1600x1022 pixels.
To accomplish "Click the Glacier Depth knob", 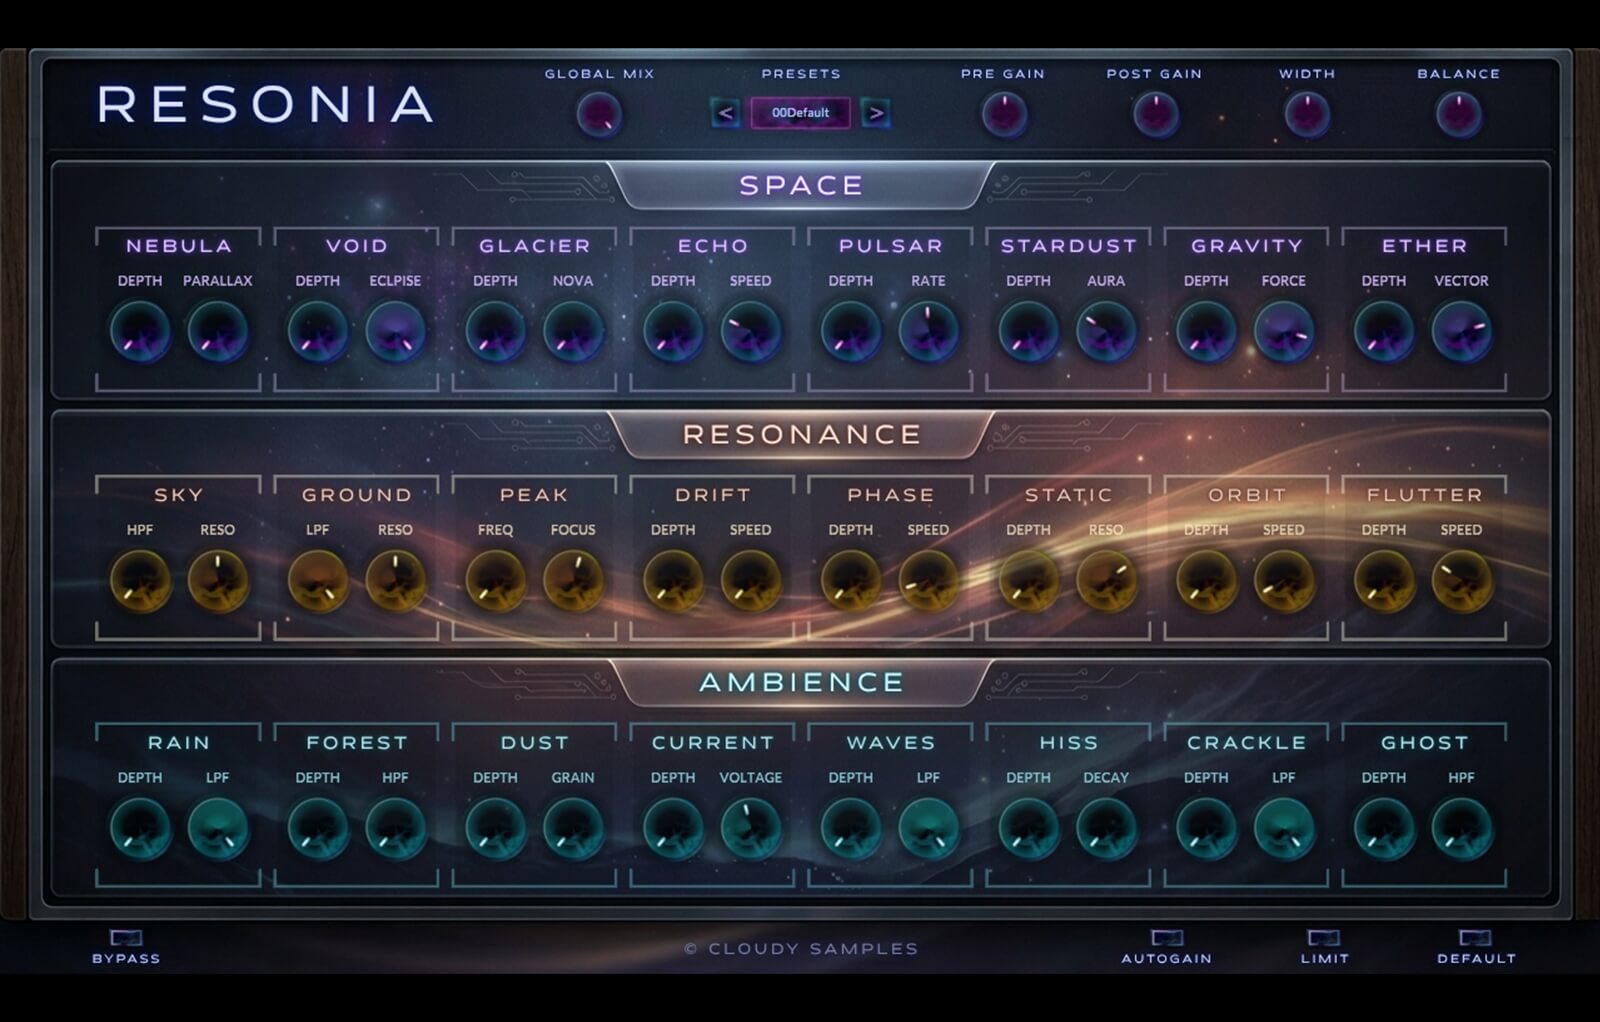I will (x=495, y=332).
